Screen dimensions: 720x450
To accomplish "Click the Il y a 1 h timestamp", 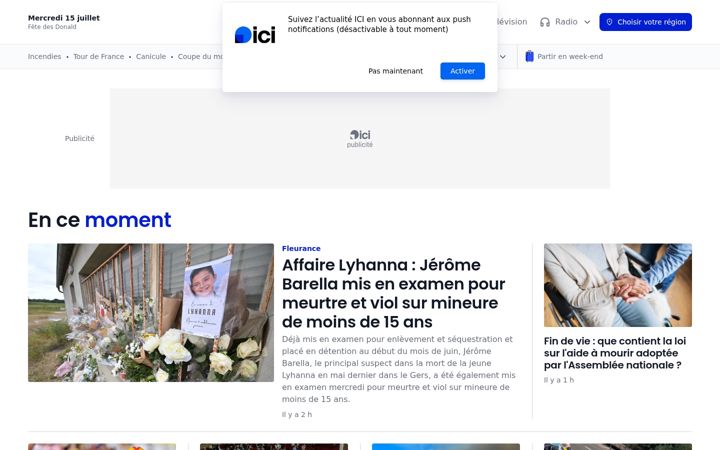I will point(559,380).
